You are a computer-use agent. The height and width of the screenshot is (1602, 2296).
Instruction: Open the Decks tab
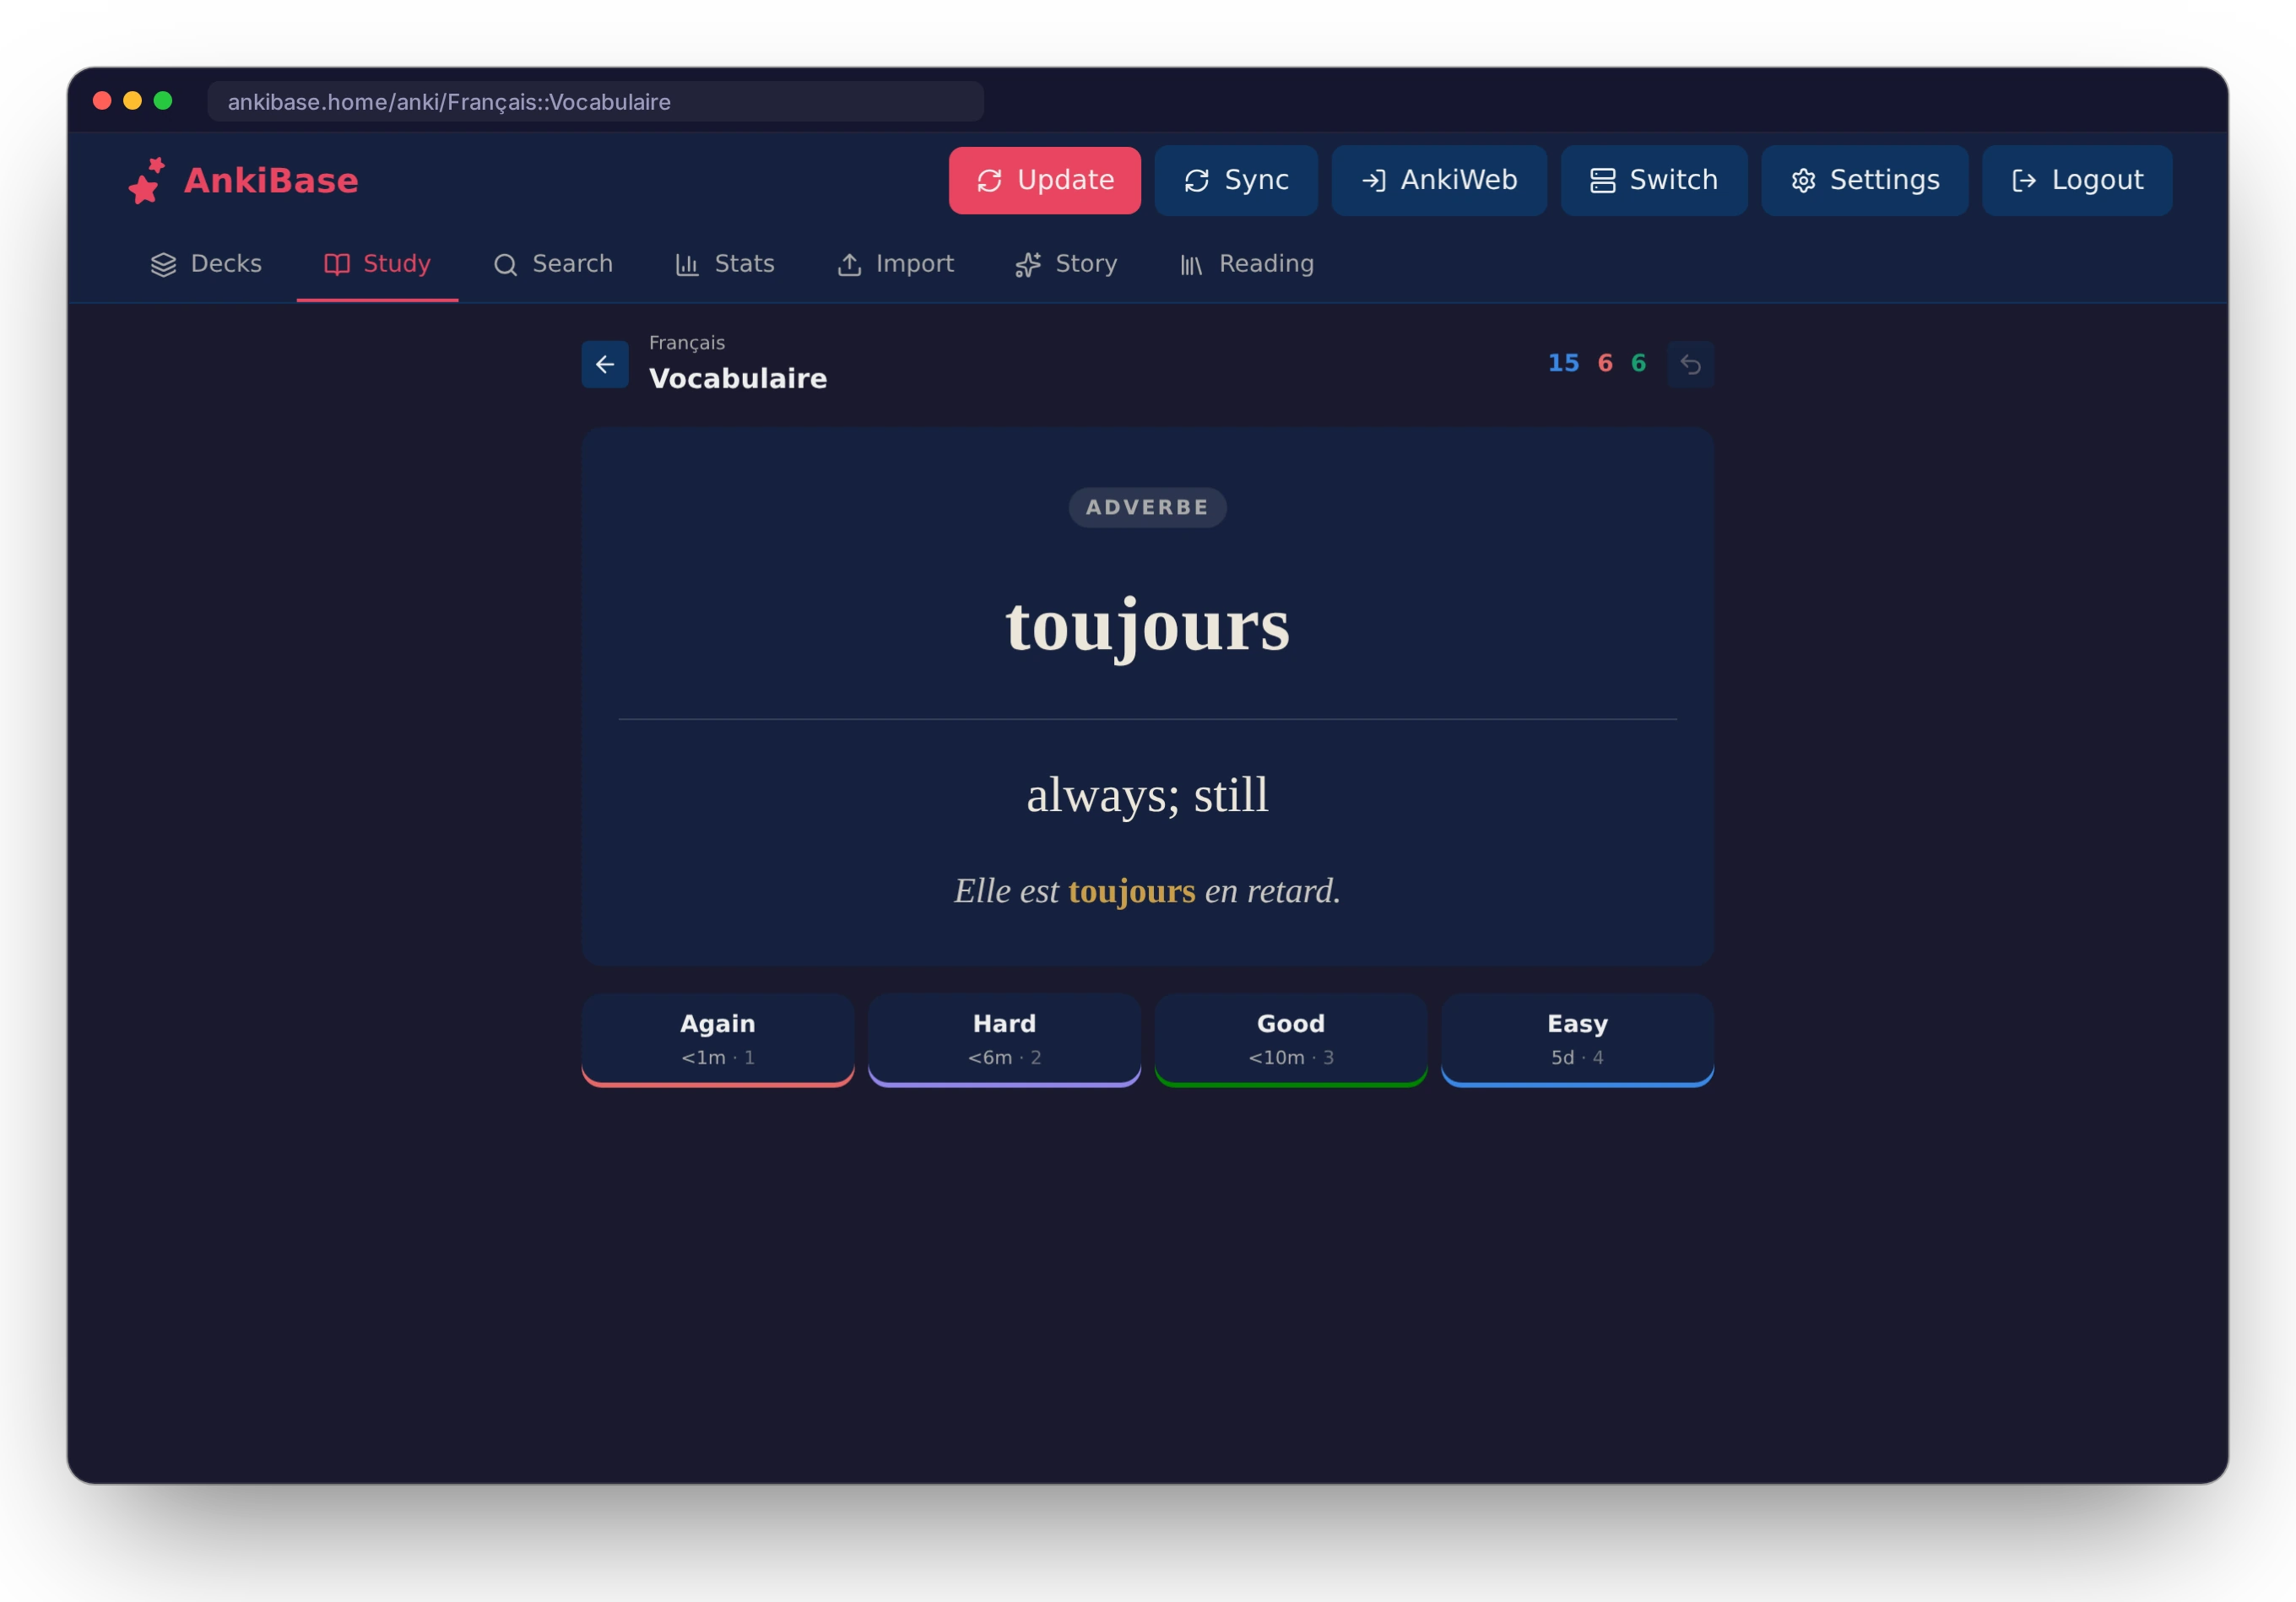206,264
